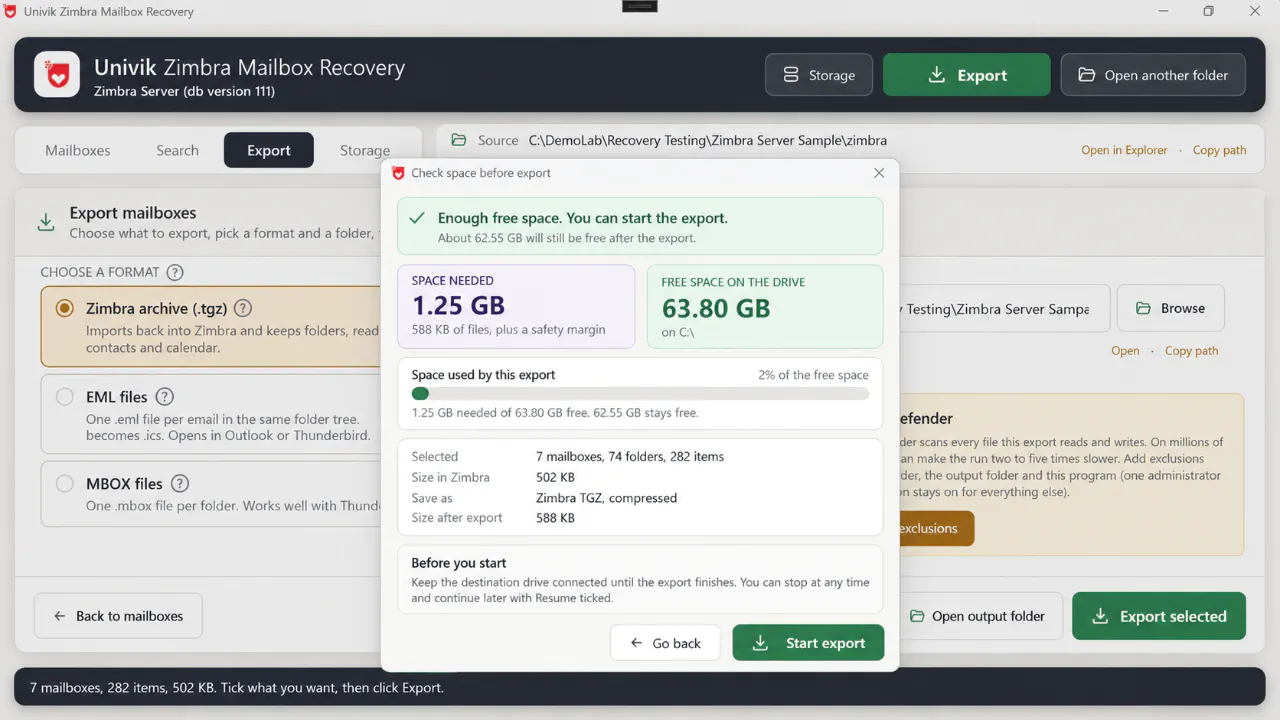Click the Size in Zimbra 502 KB value
This screenshot has height=720, width=1280.
coord(554,477)
